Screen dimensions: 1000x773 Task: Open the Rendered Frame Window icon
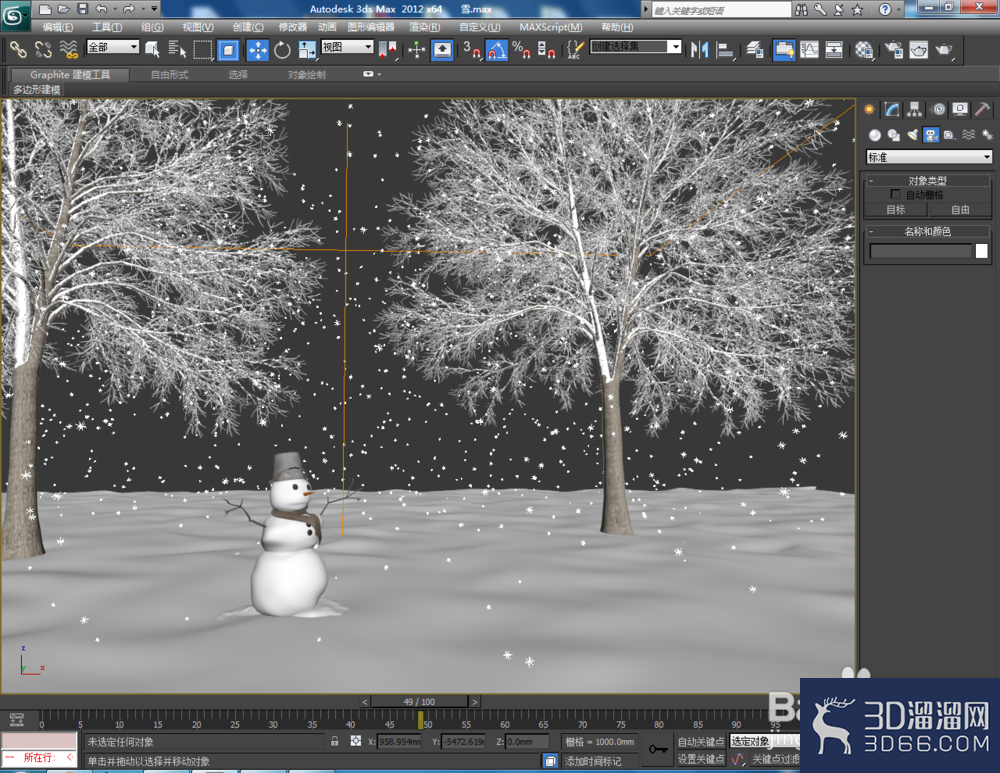coord(918,49)
